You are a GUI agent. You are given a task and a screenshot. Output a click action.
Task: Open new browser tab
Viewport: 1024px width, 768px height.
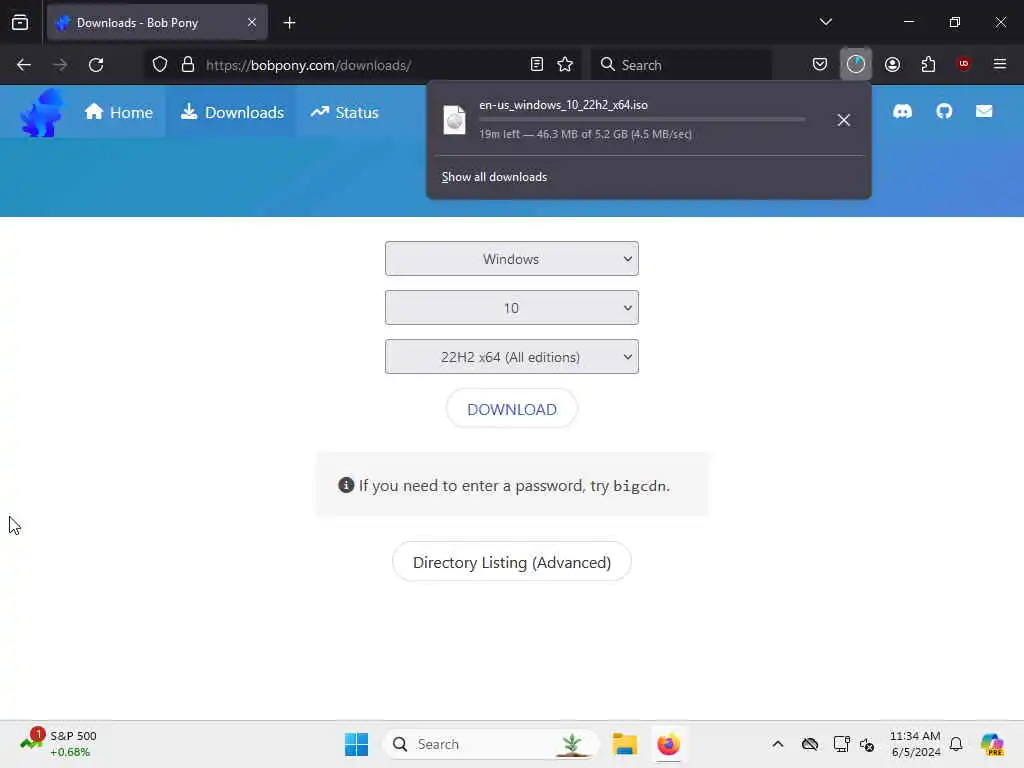coord(289,23)
